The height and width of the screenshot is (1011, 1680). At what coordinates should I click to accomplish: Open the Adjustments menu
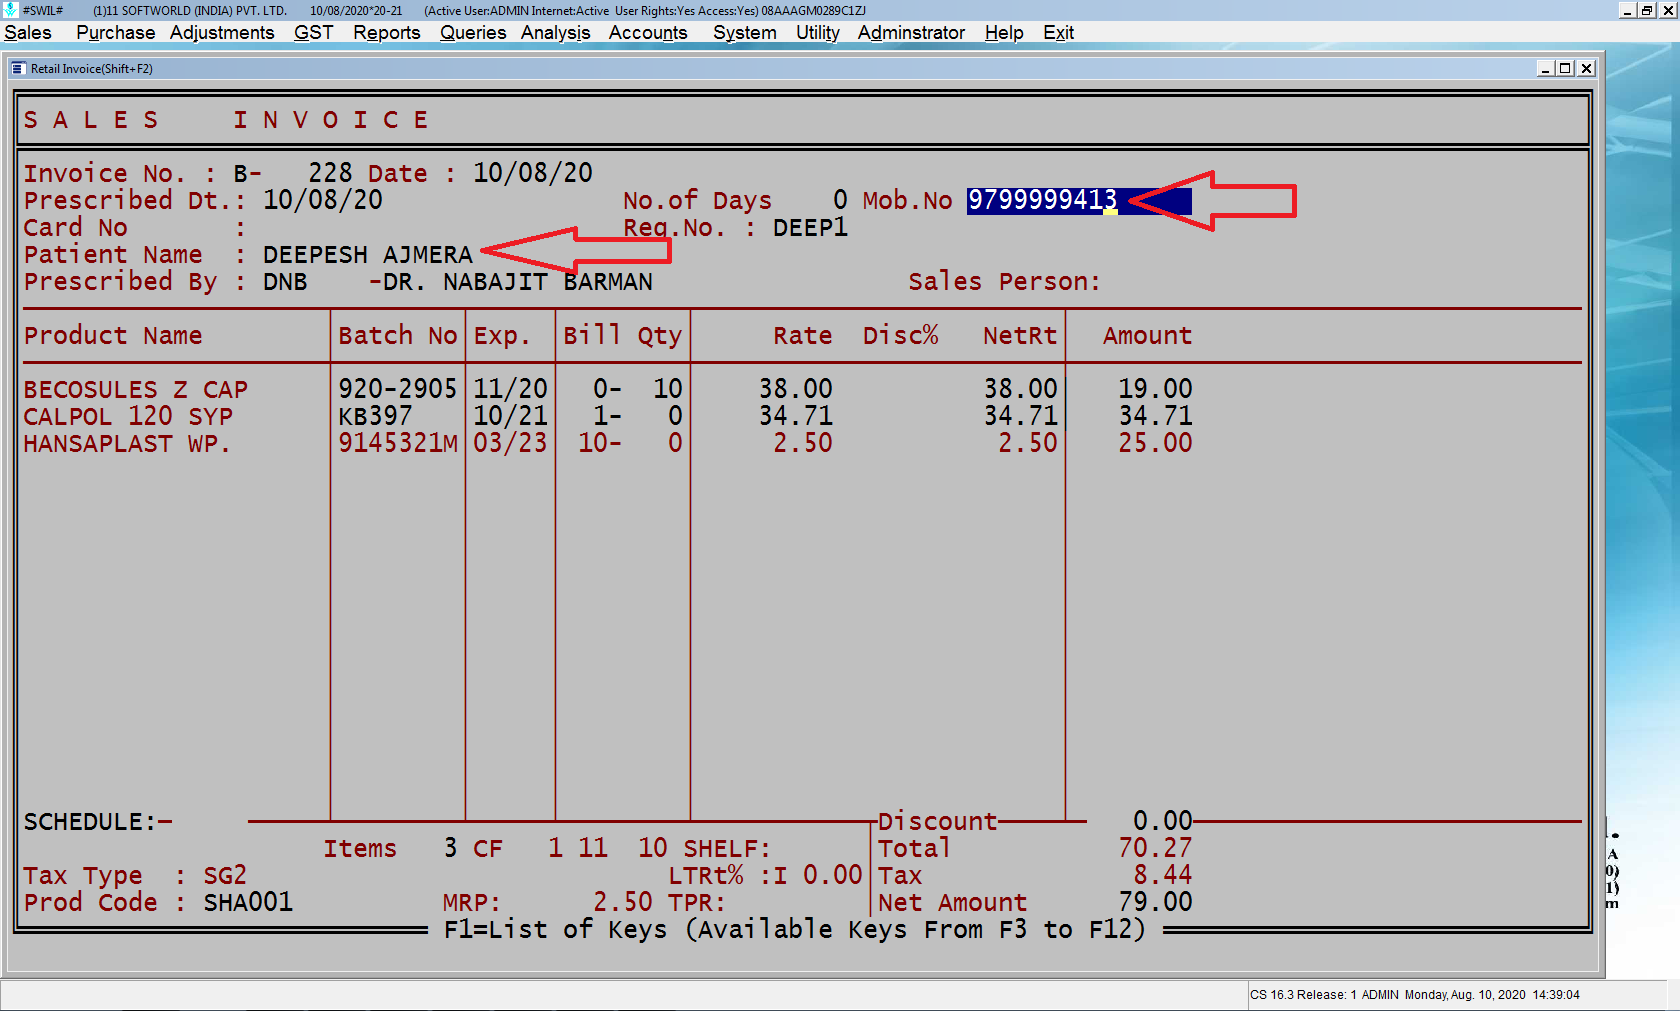(221, 33)
